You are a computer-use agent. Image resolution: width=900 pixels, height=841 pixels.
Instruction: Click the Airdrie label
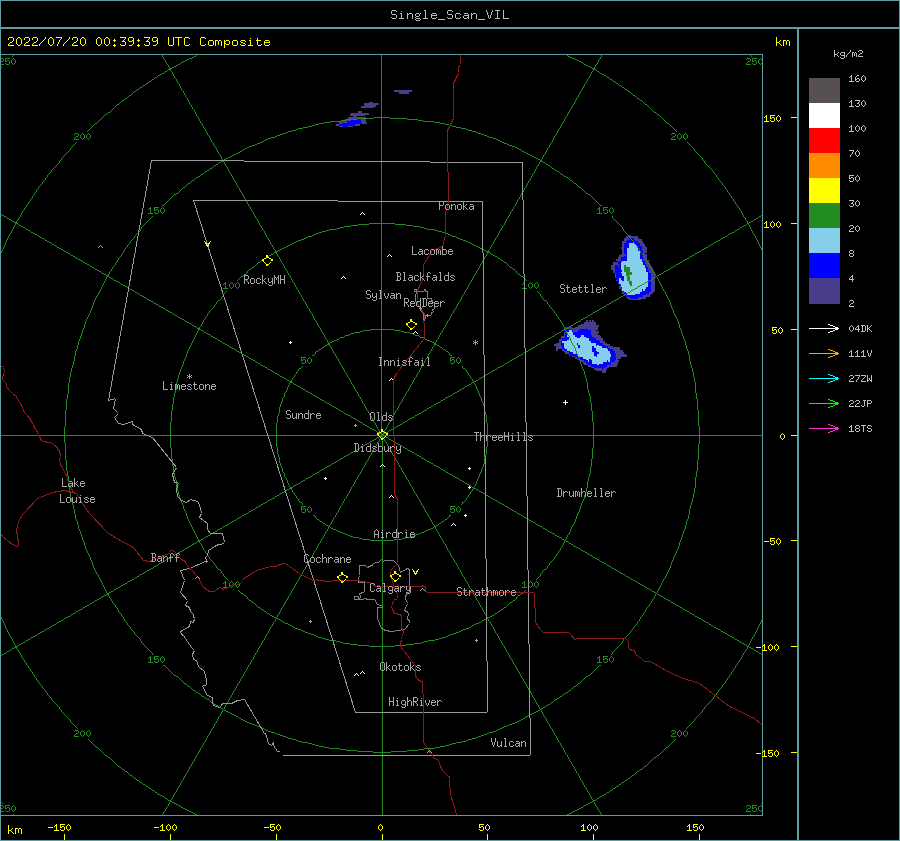394,534
